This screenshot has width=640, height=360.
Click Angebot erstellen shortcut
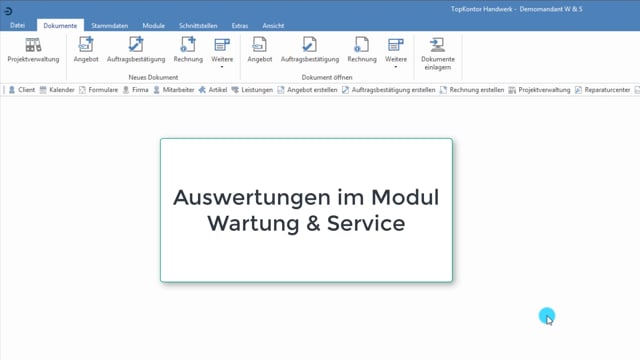click(x=307, y=90)
